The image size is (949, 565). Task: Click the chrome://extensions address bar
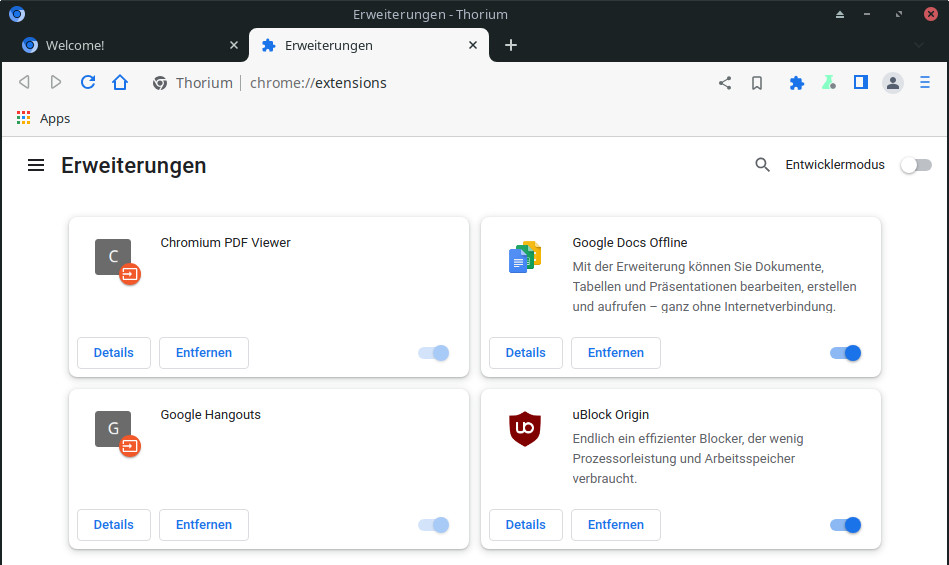click(x=318, y=83)
